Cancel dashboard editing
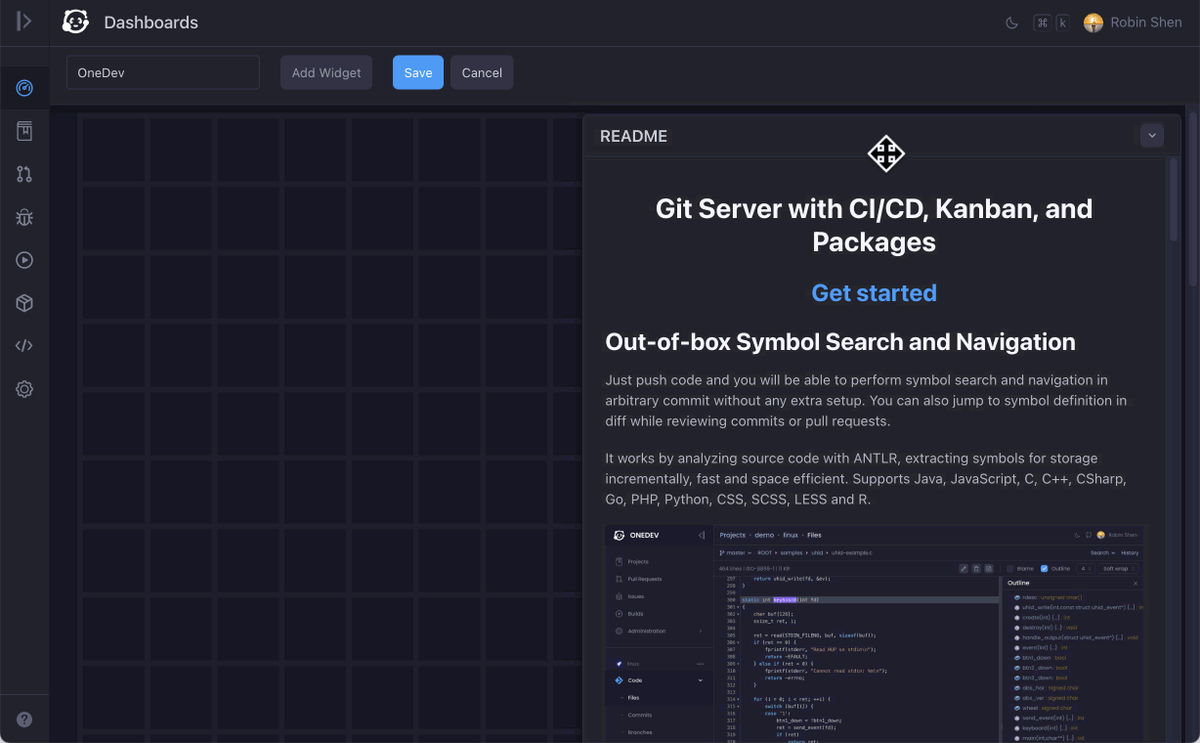 coord(482,73)
